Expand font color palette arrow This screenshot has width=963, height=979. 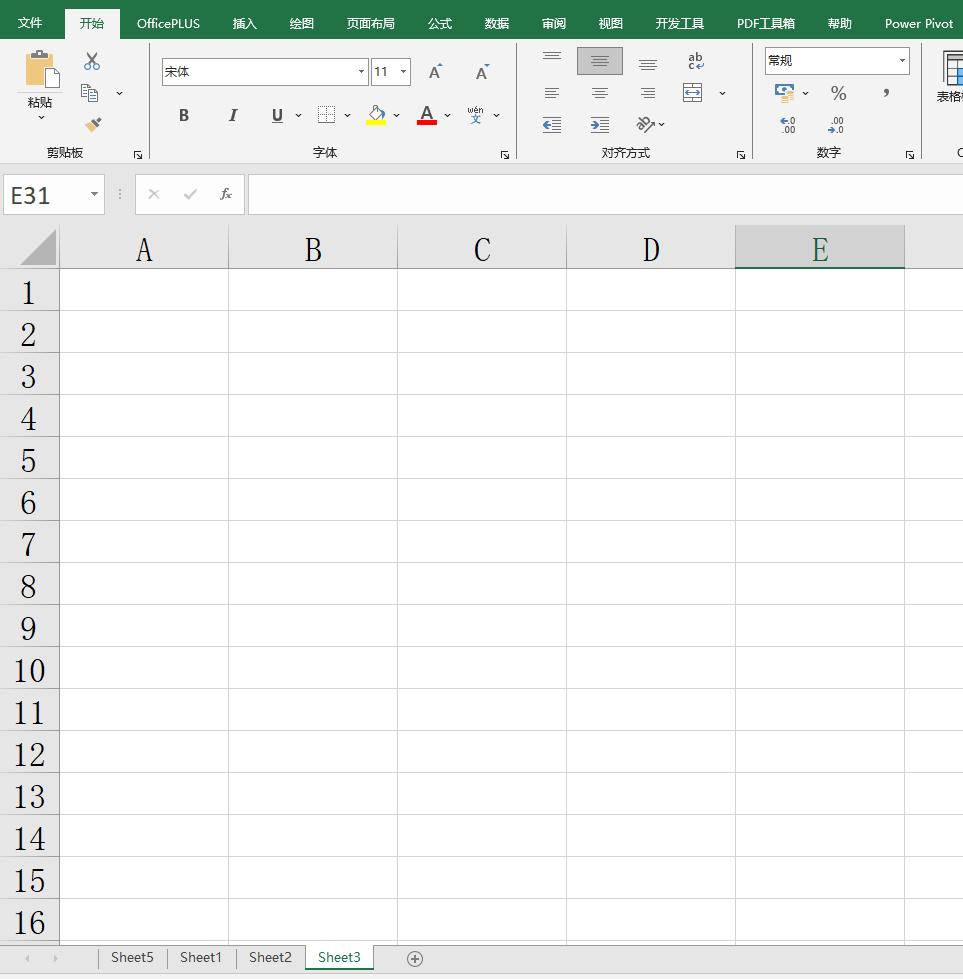pyautogui.click(x=447, y=116)
